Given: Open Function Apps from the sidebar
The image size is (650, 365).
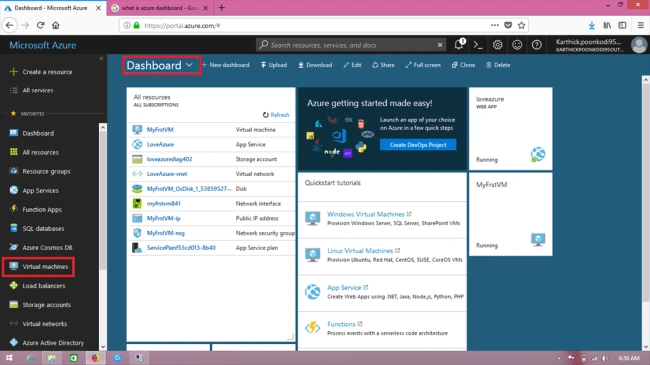Looking at the screenshot, I should [42, 209].
